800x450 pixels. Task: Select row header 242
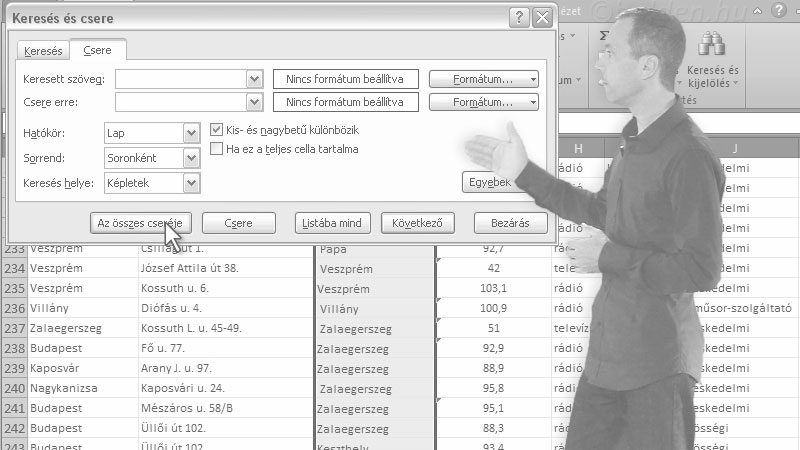14,428
